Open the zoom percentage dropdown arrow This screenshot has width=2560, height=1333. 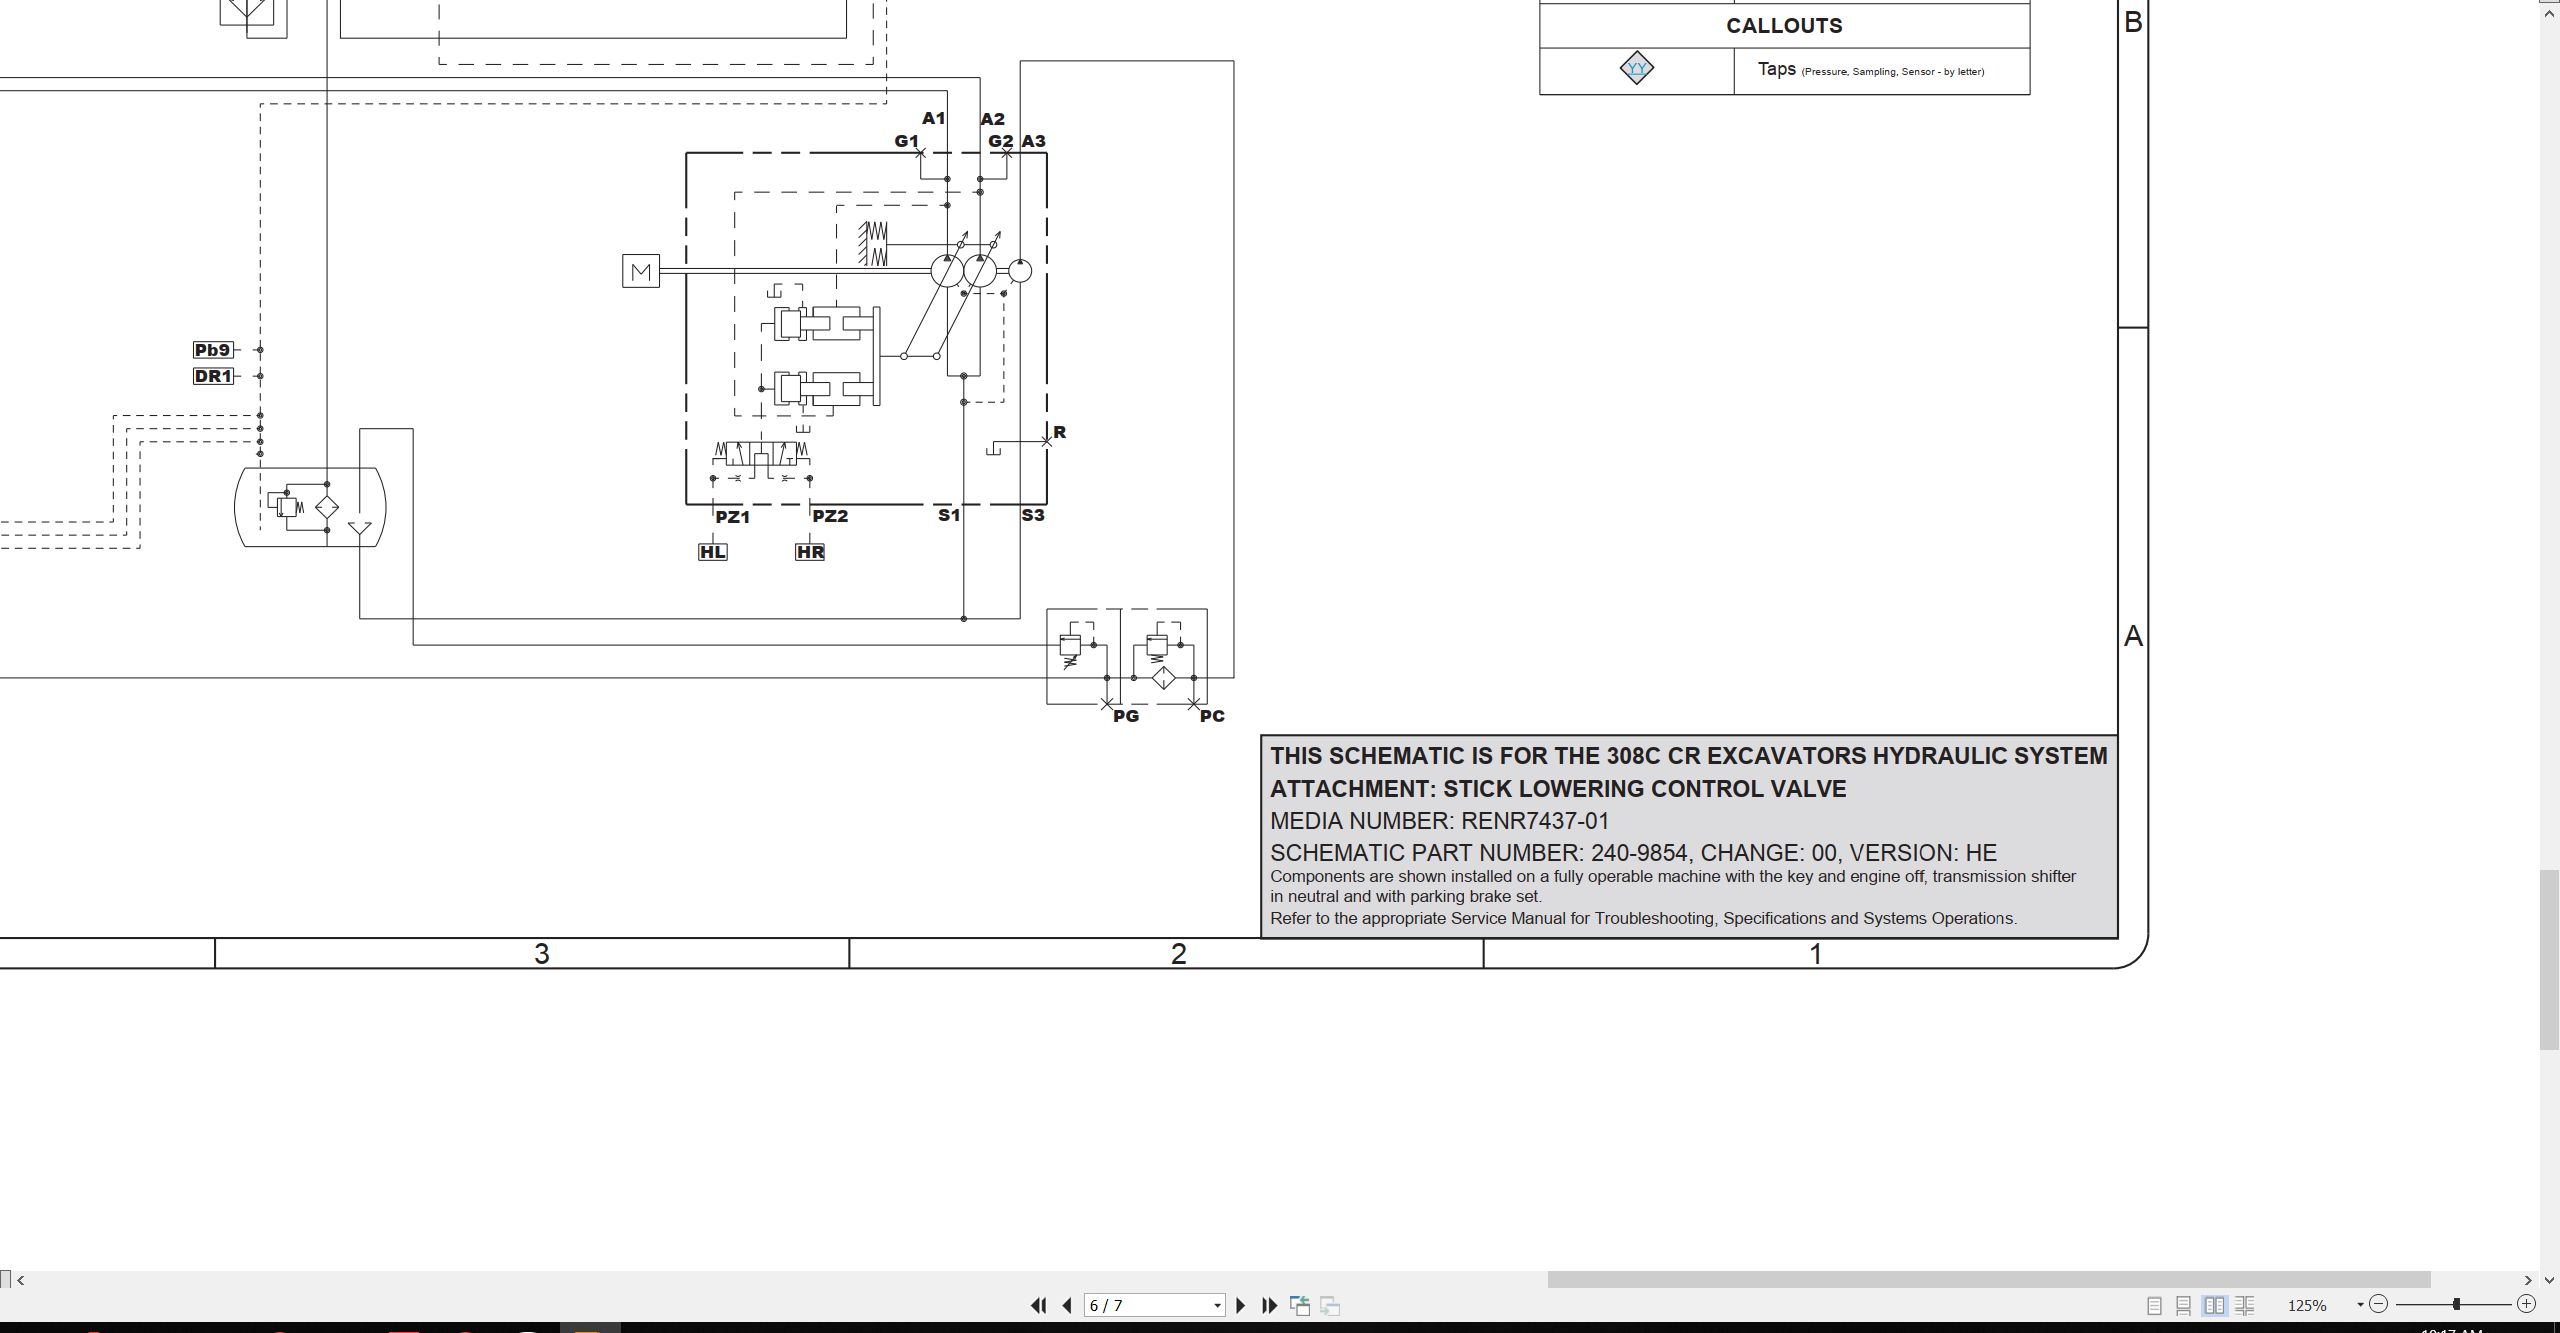point(2360,1305)
